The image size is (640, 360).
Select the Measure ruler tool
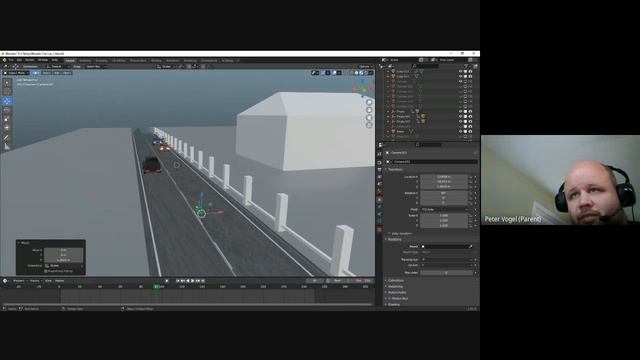[7, 147]
